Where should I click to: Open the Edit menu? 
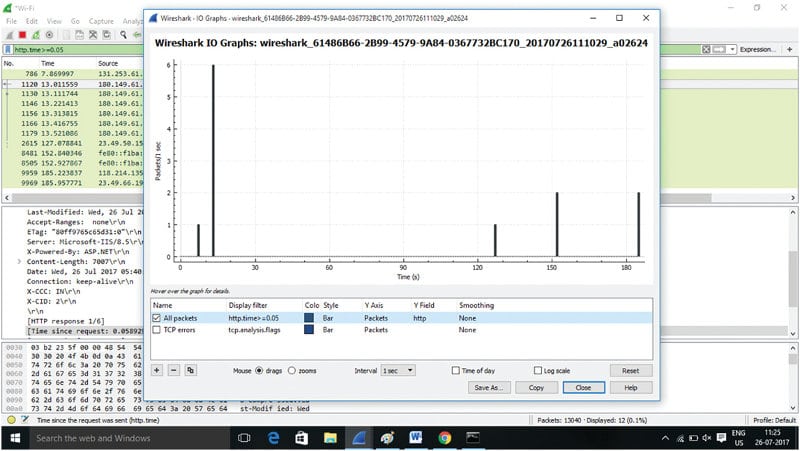pos(33,19)
